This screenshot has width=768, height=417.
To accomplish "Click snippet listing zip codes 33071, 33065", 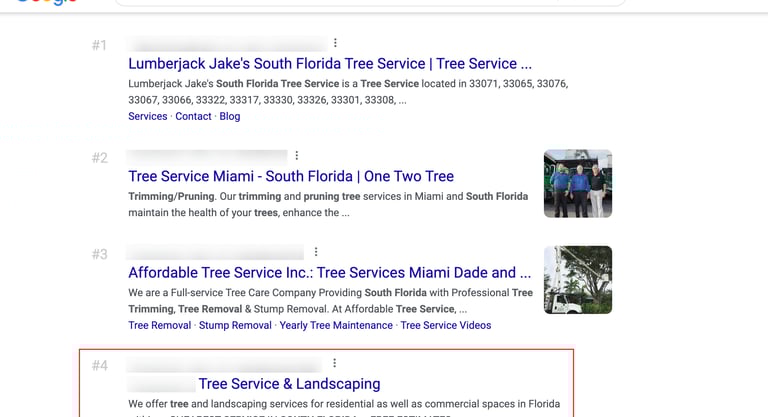I will pos(348,92).
